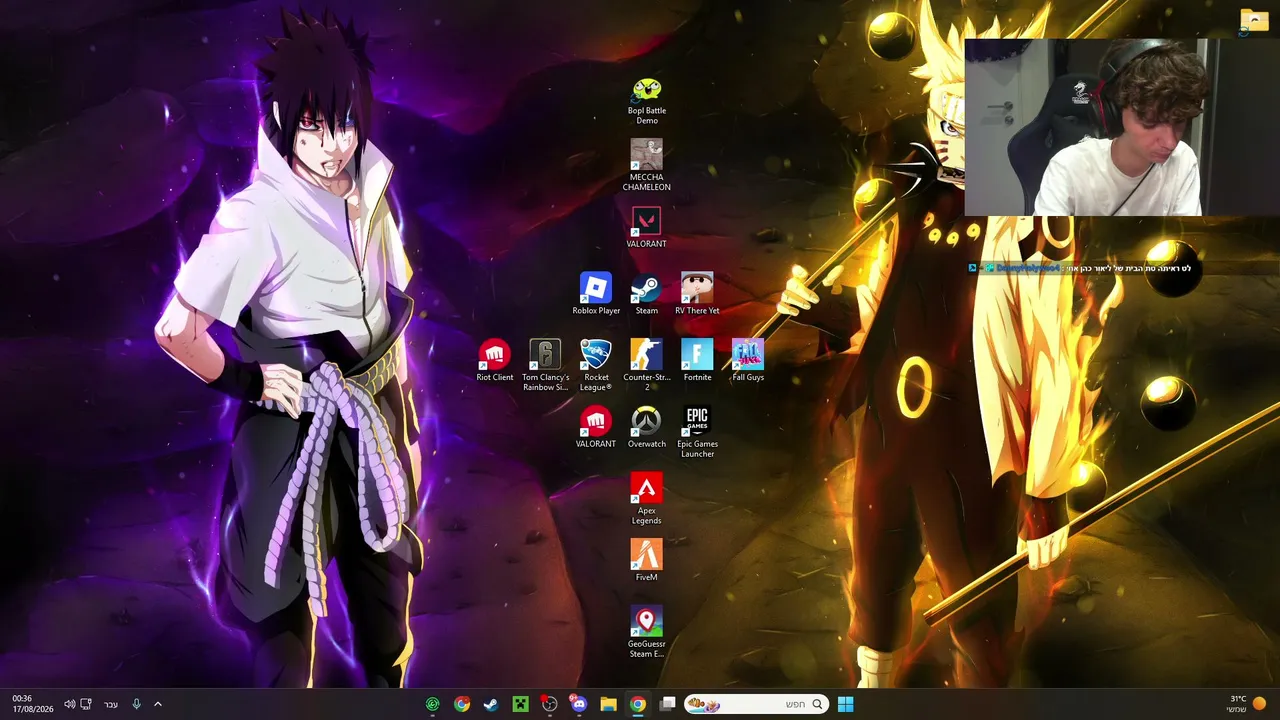Launch the FiveM desktop shortcut
This screenshot has width=1280, height=720.
pos(647,561)
